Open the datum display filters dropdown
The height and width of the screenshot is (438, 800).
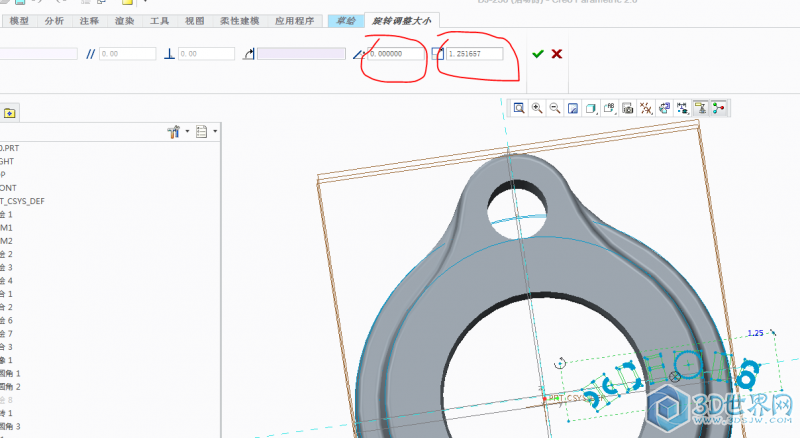pyautogui.click(x=646, y=108)
